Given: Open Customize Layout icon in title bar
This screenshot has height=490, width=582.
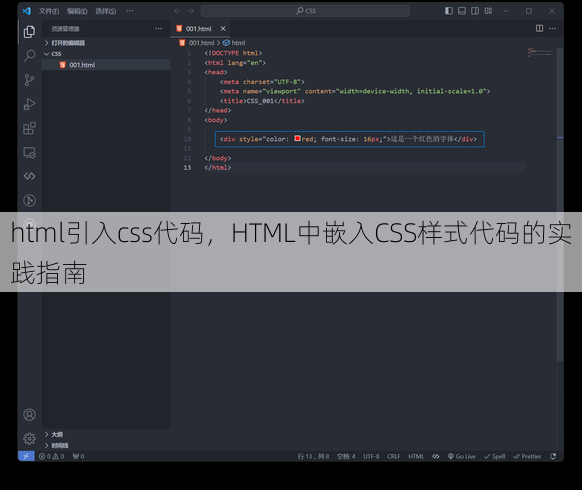Looking at the screenshot, I should 488,11.
